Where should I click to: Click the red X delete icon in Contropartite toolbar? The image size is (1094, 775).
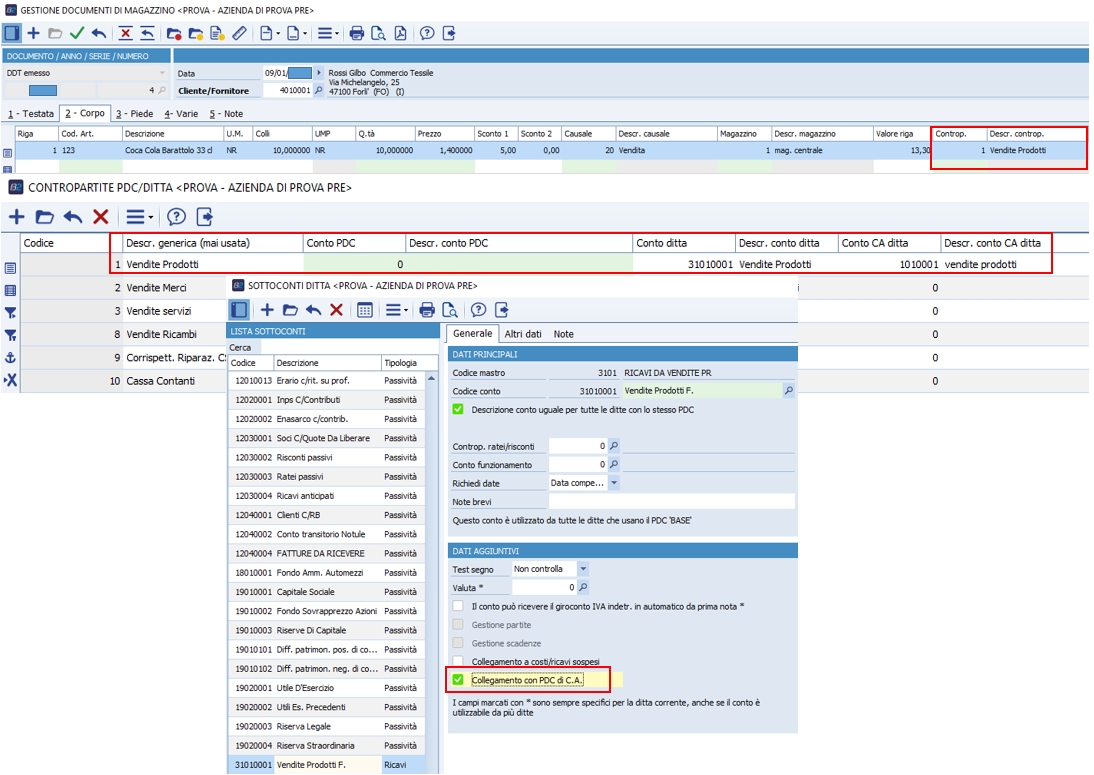pos(100,216)
